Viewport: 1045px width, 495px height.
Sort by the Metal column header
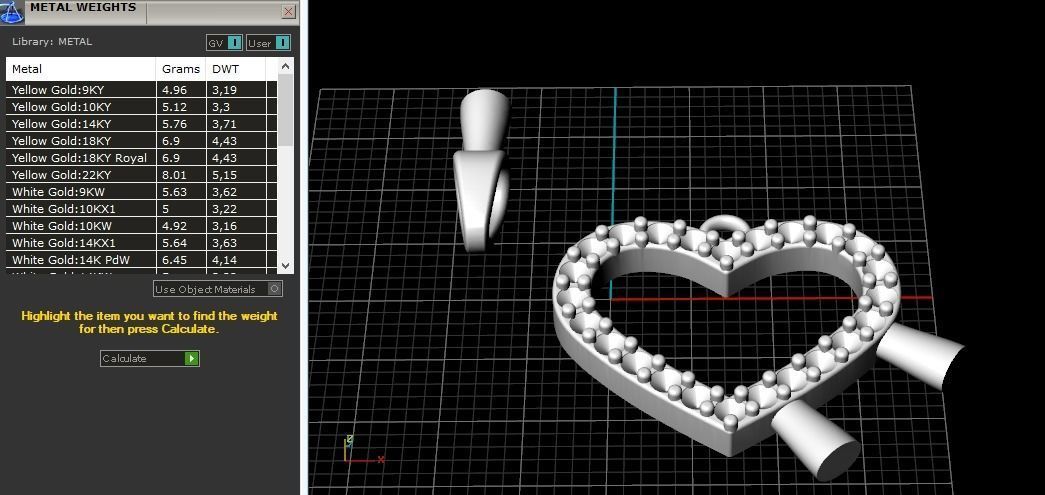coord(81,69)
